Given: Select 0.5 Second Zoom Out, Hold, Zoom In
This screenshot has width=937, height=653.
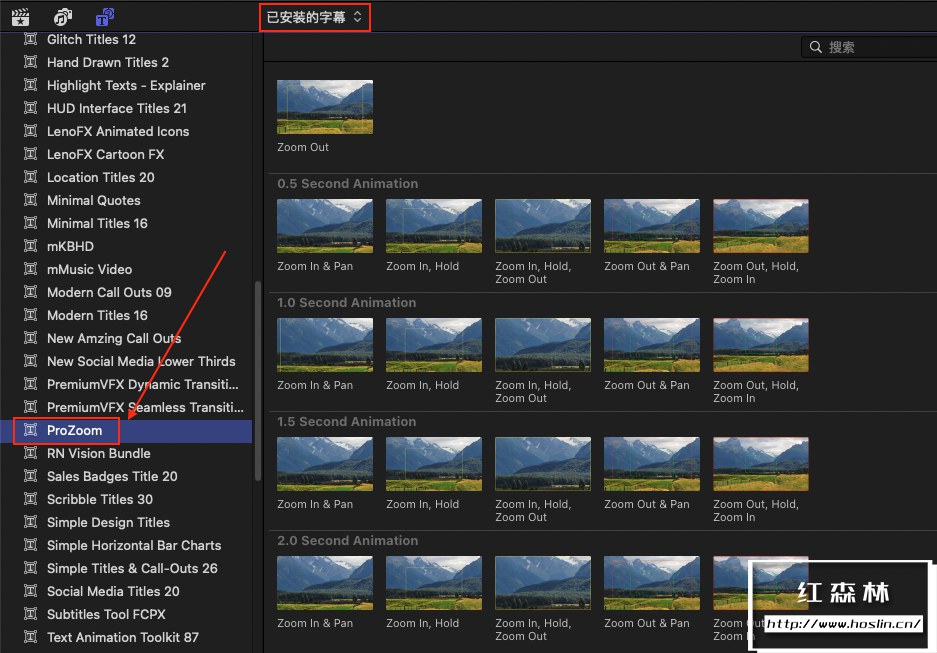Looking at the screenshot, I should pyautogui.click(x=761, y=226).
